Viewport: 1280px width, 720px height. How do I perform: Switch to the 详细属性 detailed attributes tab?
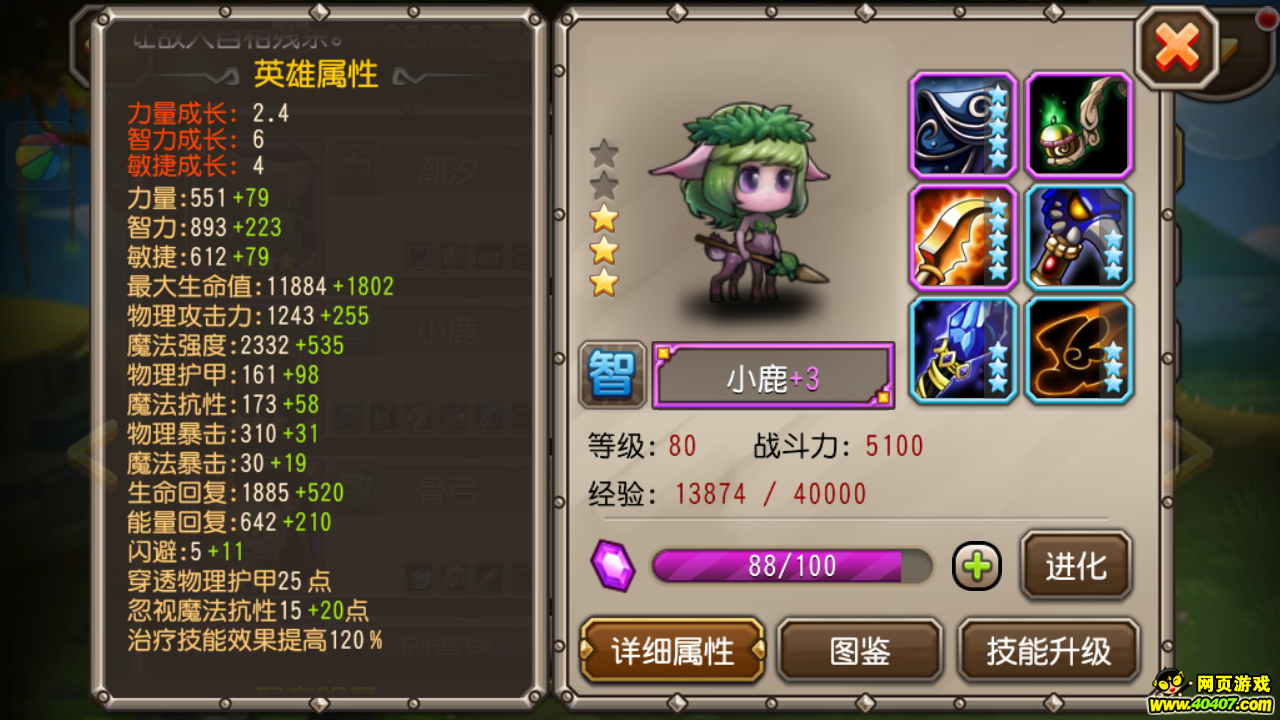pos(673,651)
